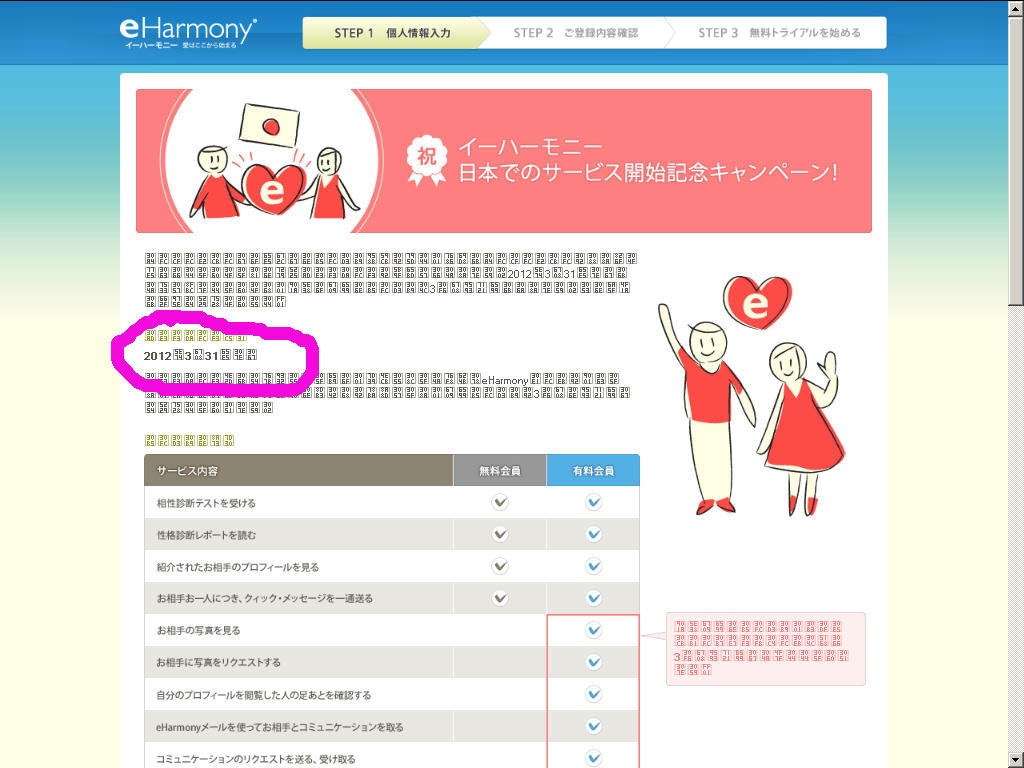Click the お相手の写真を見る row label

point(199,630)
